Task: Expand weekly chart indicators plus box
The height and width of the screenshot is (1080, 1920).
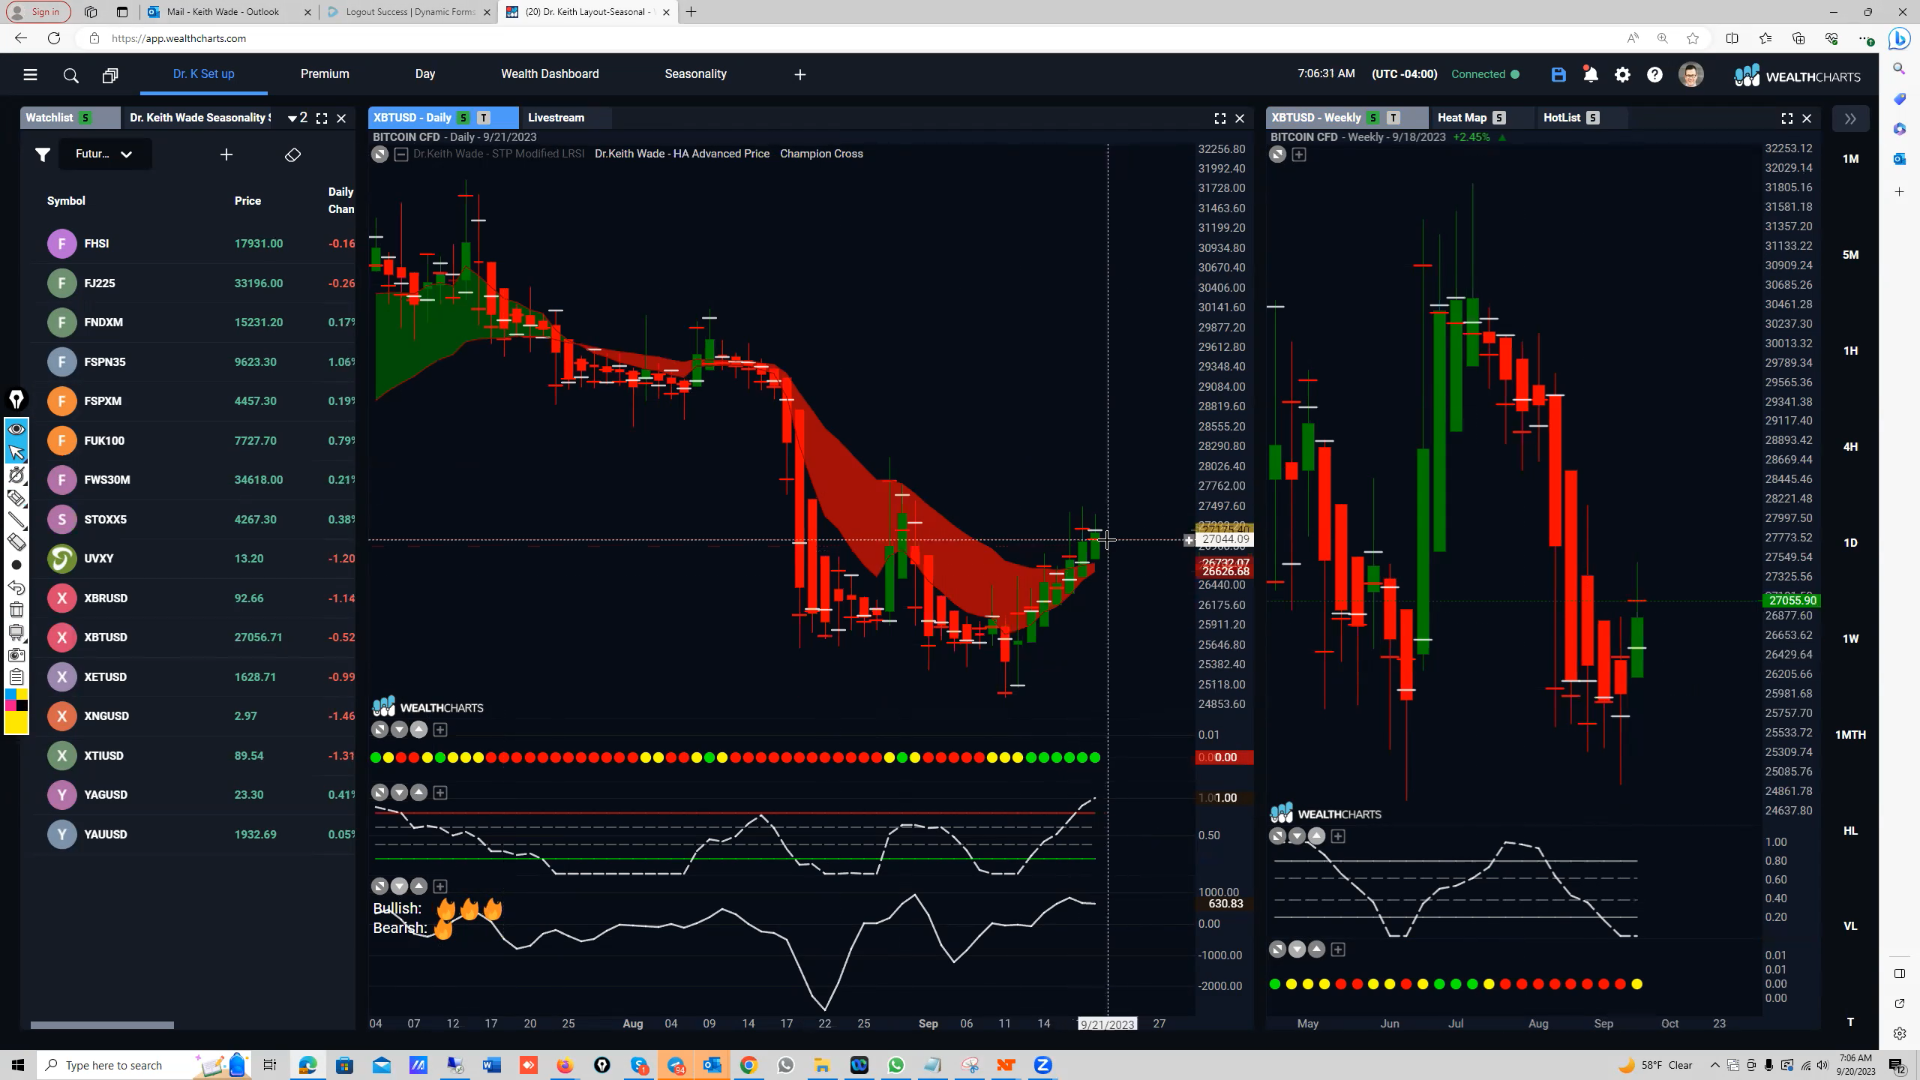Action: pos(1299,155)
